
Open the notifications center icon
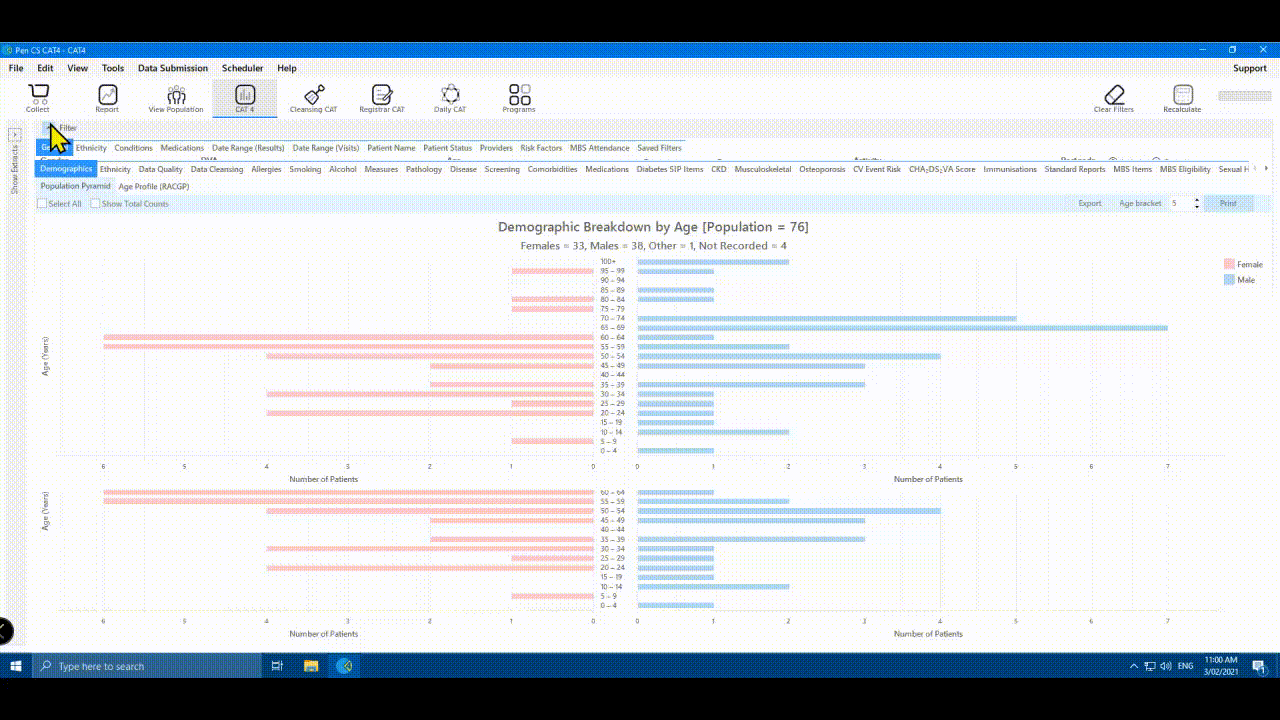tap(1260, 666)
